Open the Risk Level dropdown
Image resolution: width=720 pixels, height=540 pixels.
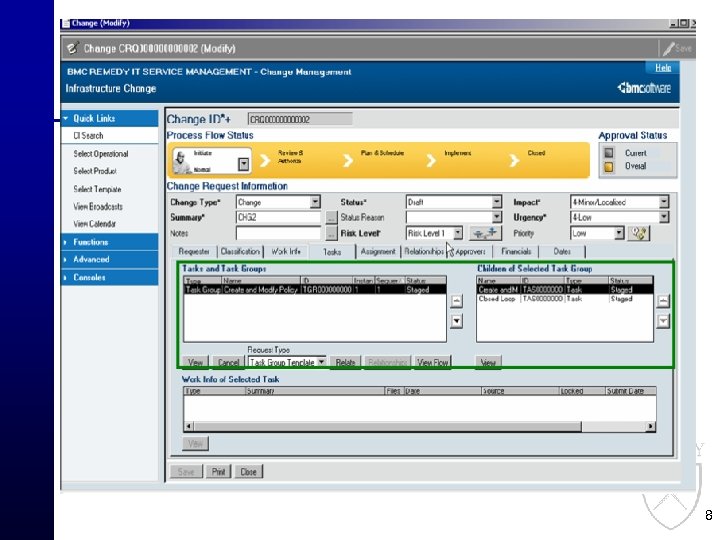[x=458, y=233]
